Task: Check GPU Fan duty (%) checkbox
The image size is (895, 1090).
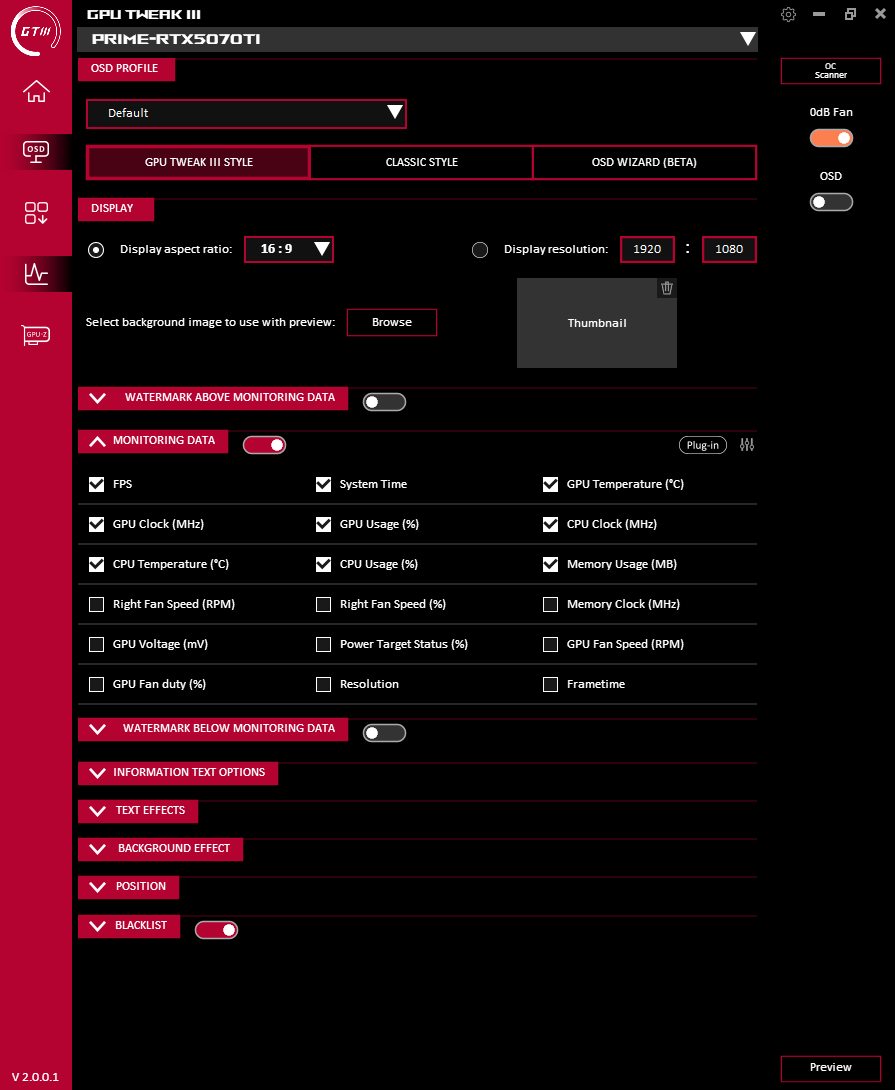Action: pyautogui.click(x=97, y=685)
